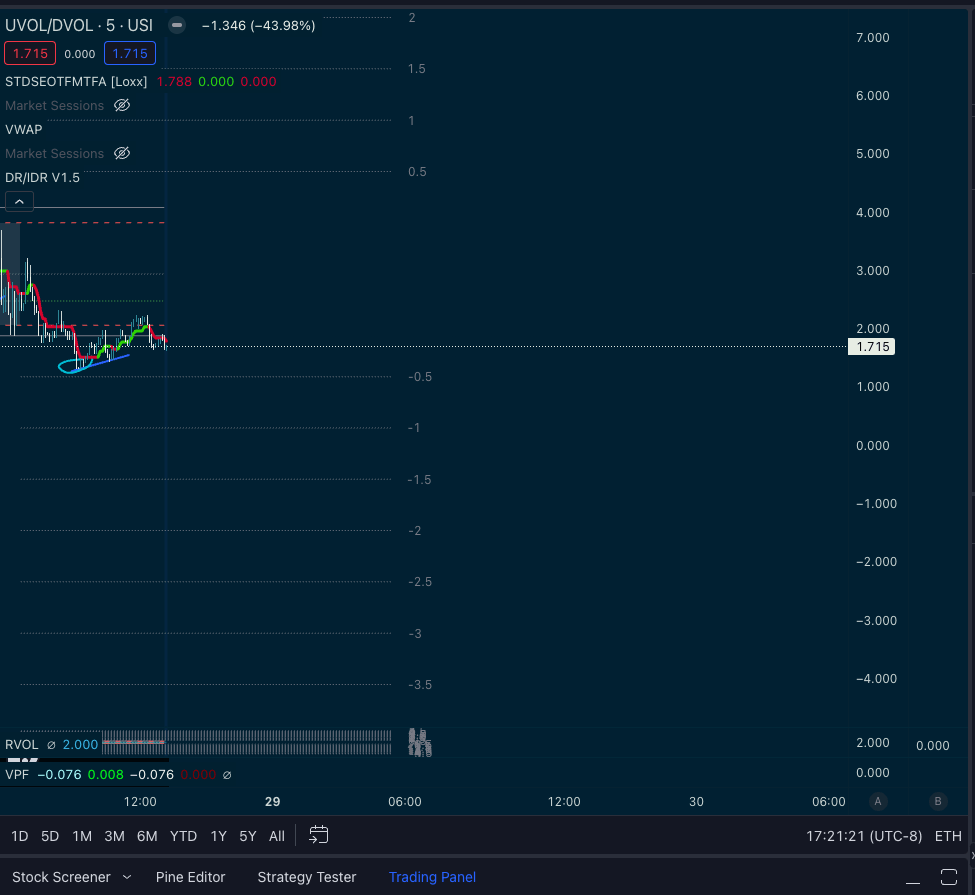975x895 pixels.
Task: Toggle the ETH session setting
Action: tap(948, 836)
